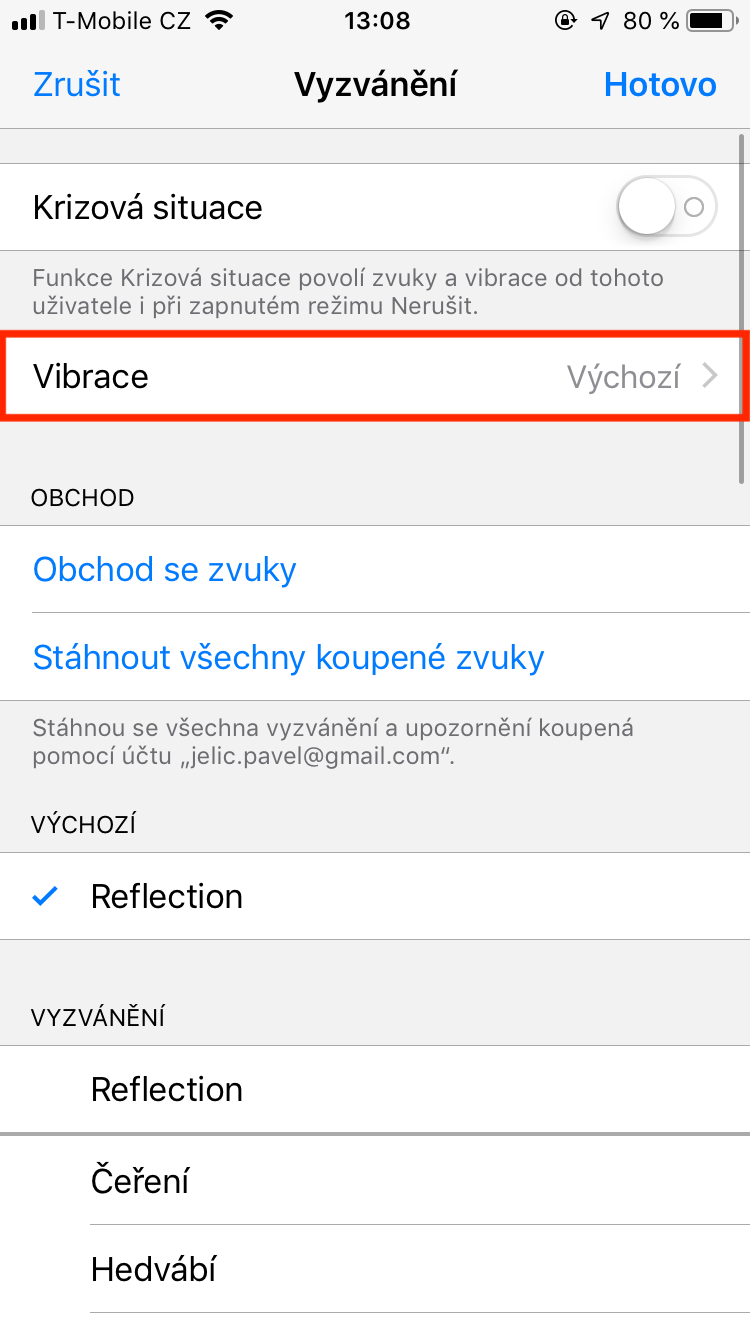Select the default Reflection under Výchozí

point(167,896)
